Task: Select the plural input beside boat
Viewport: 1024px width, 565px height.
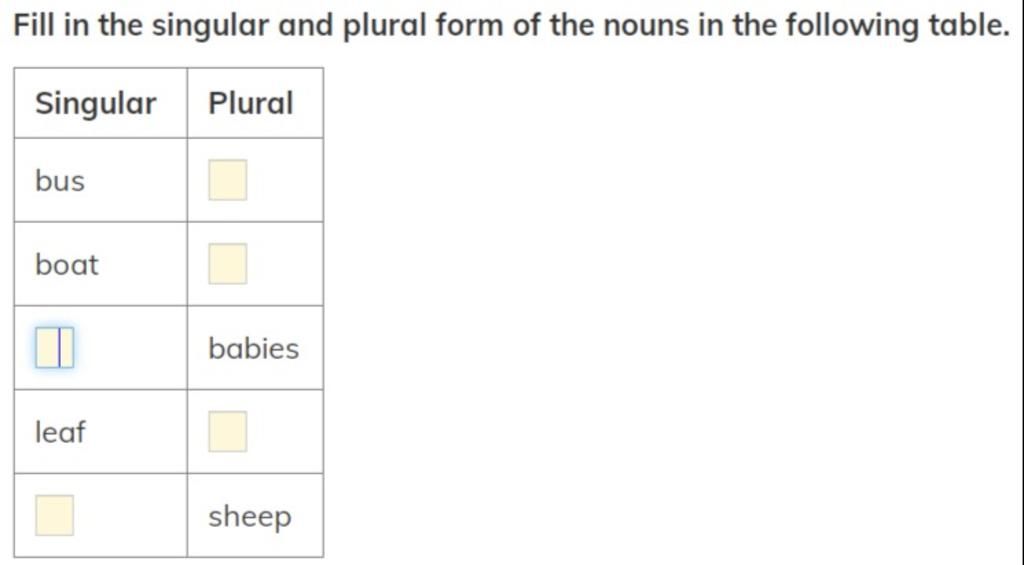Action: (228, 264)
